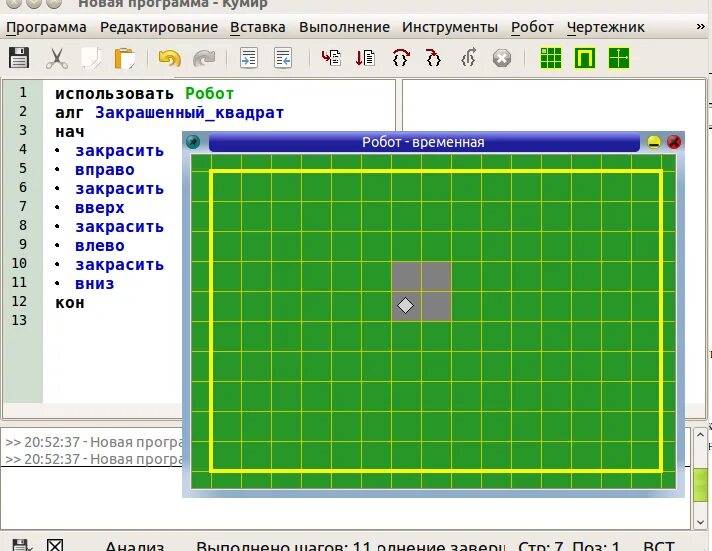Run to cursor with down arrow icon
The image size is (712, 551).
click(365, 58)
